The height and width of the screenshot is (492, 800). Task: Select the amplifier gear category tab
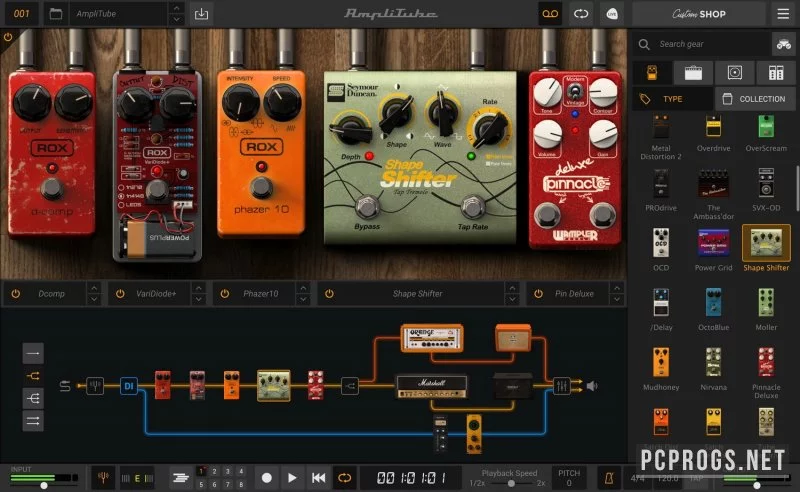tap(693, 72)
